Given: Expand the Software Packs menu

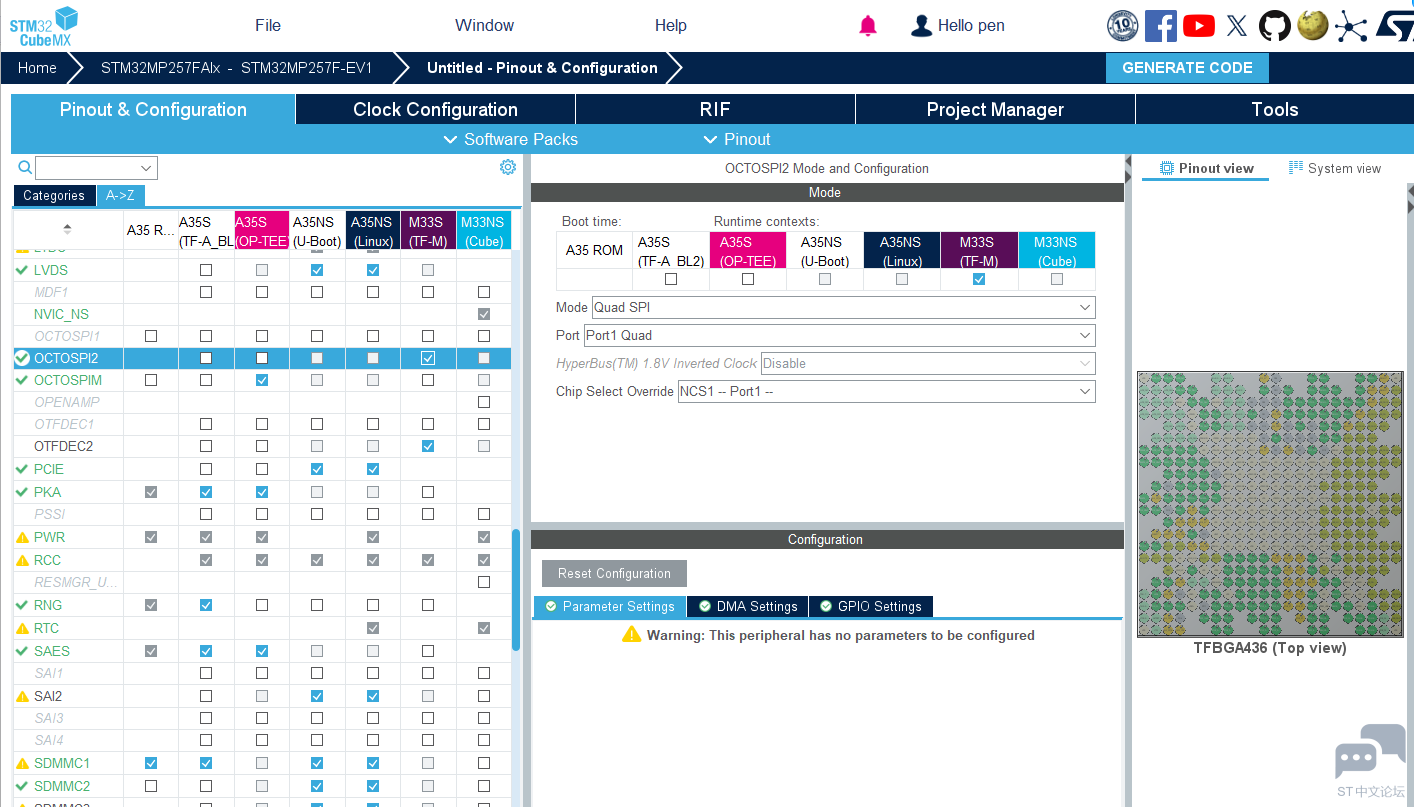Looking at the screenshot, I should 510,139.
